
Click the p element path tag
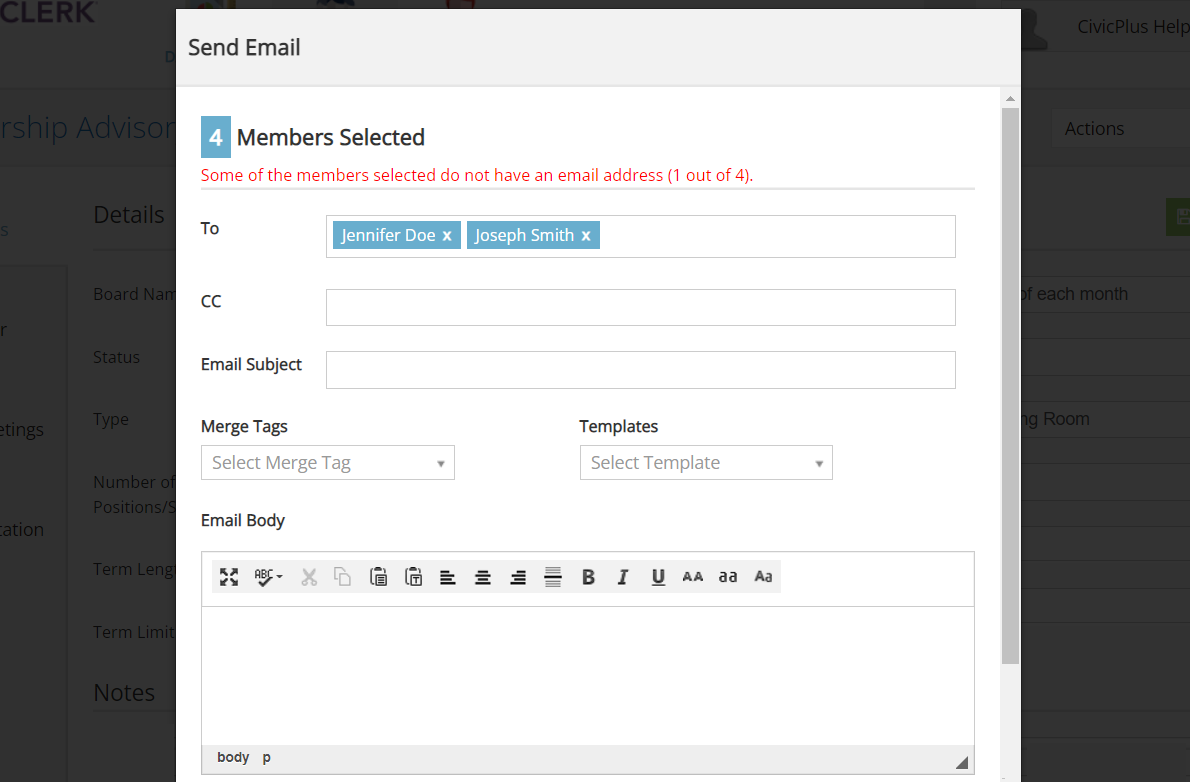coord(266,758)
